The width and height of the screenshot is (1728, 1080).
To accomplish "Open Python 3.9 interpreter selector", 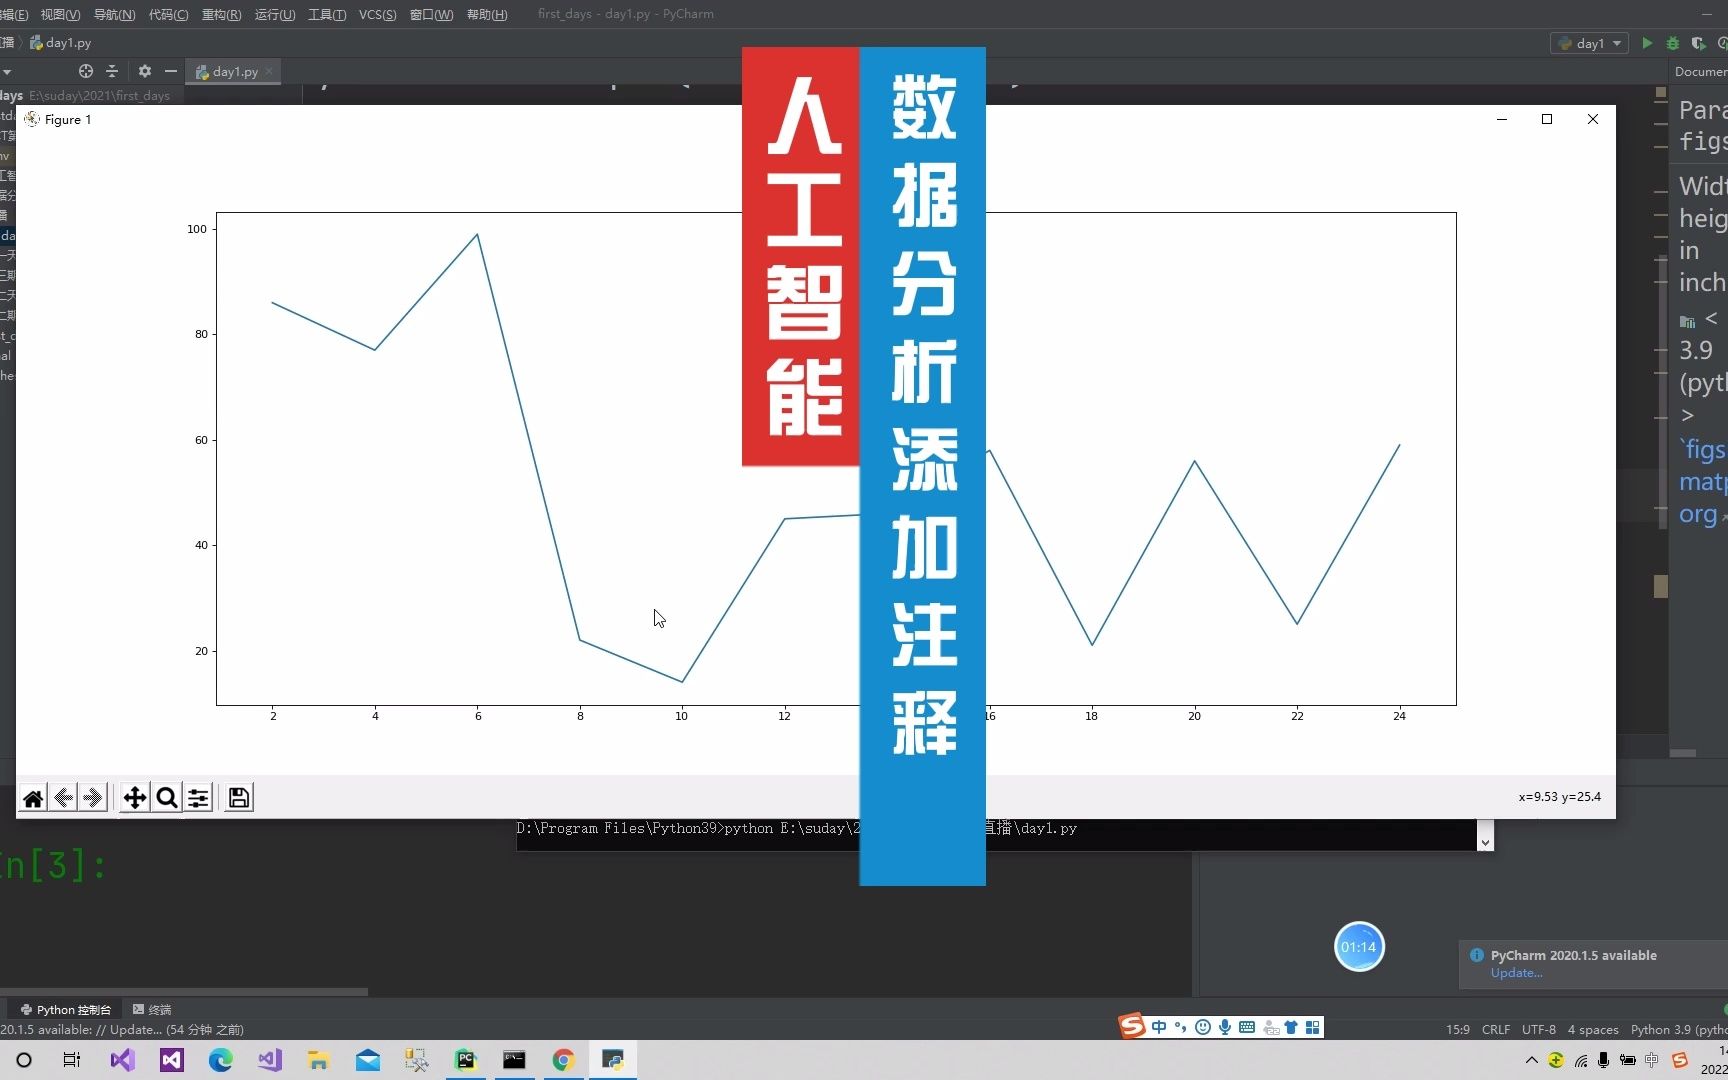I will click(x=1678, y=1029).
